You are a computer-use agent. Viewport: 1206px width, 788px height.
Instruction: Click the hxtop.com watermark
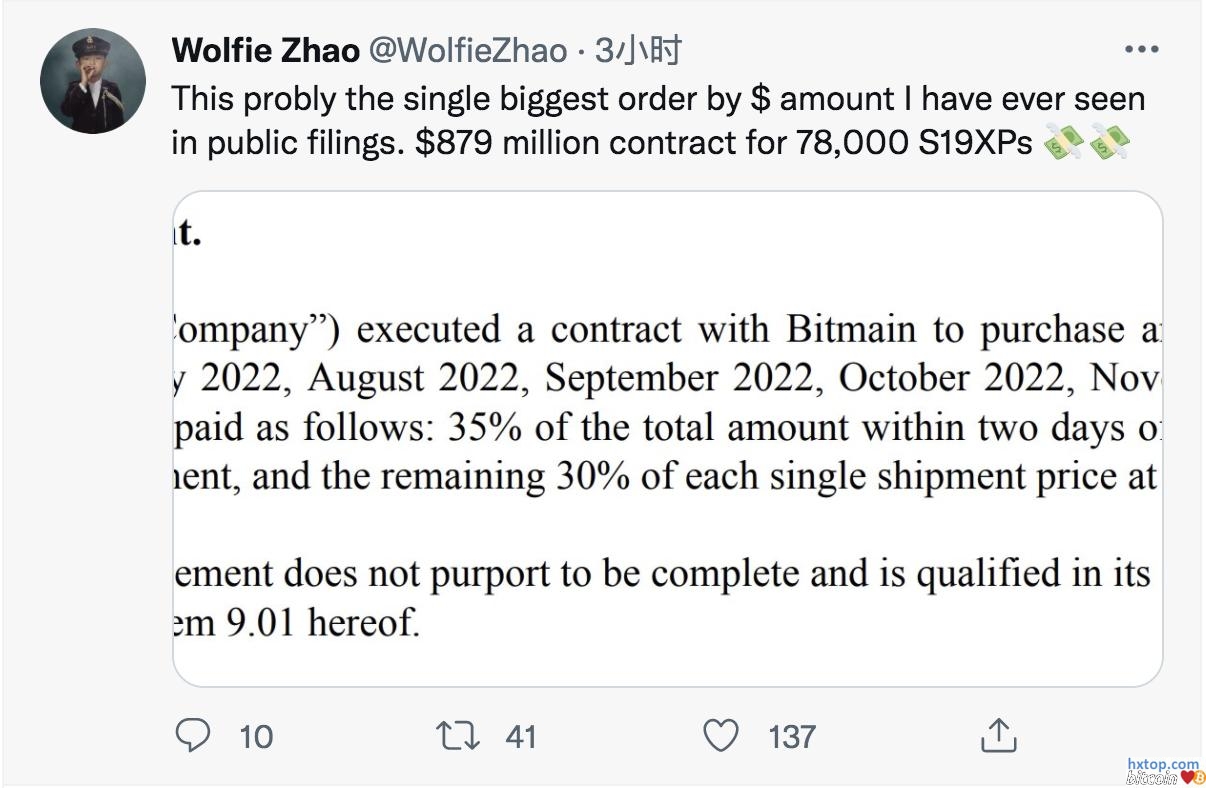(x=1162, y=763)
